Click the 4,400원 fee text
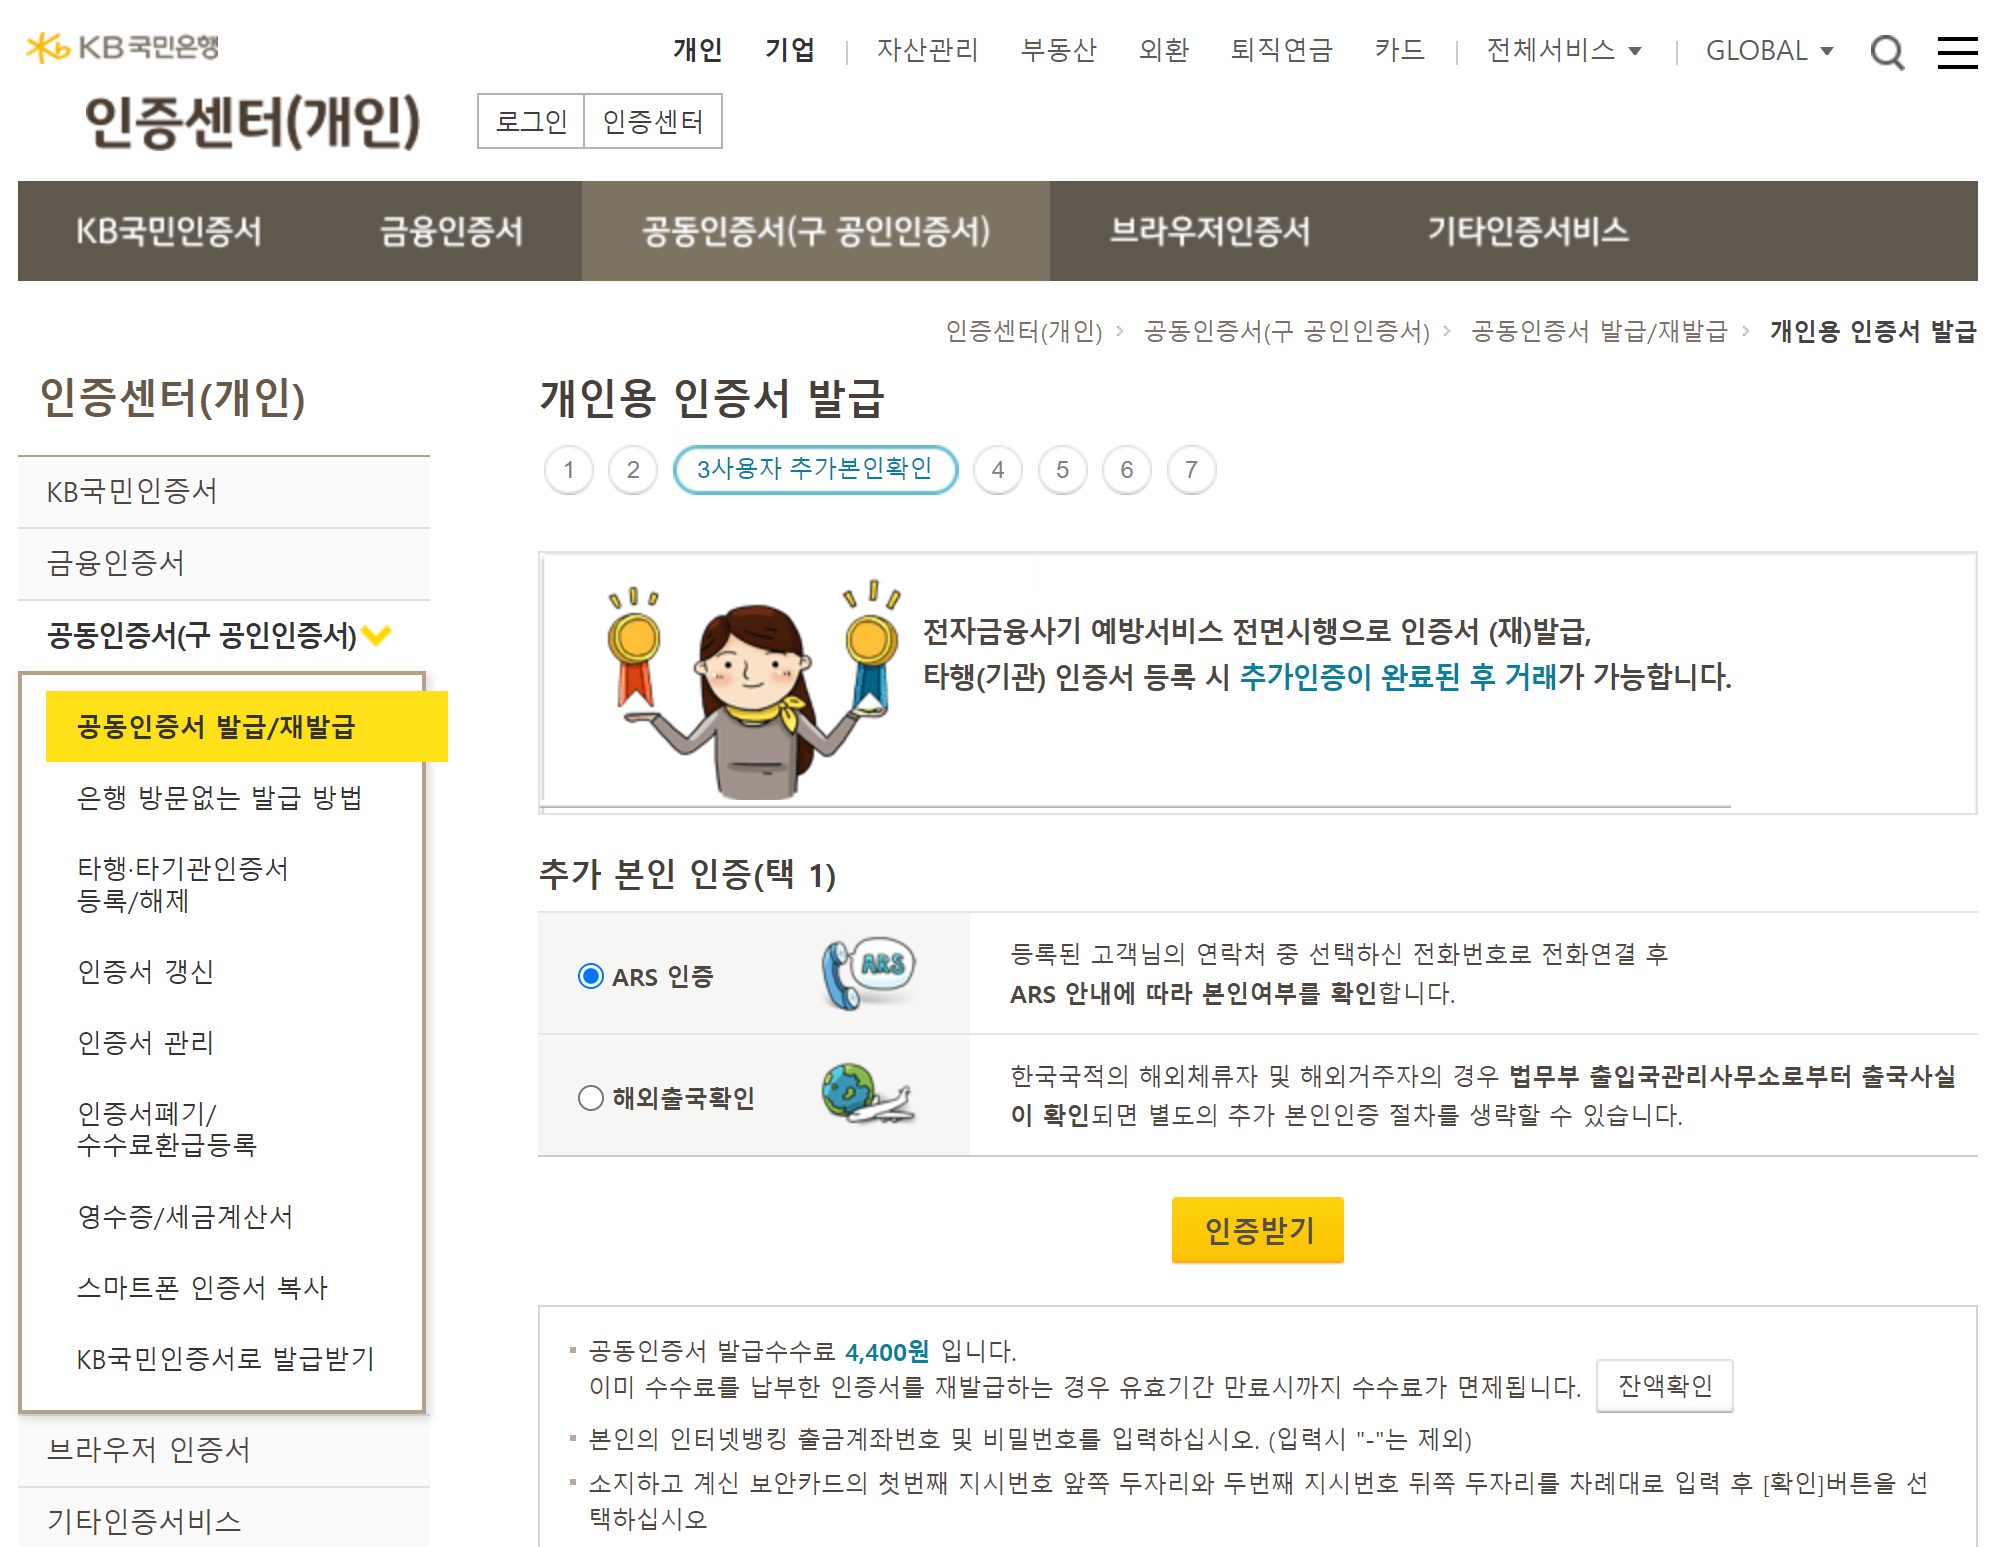This screenshot has width=1993, height=1547. click(887, 1352)
